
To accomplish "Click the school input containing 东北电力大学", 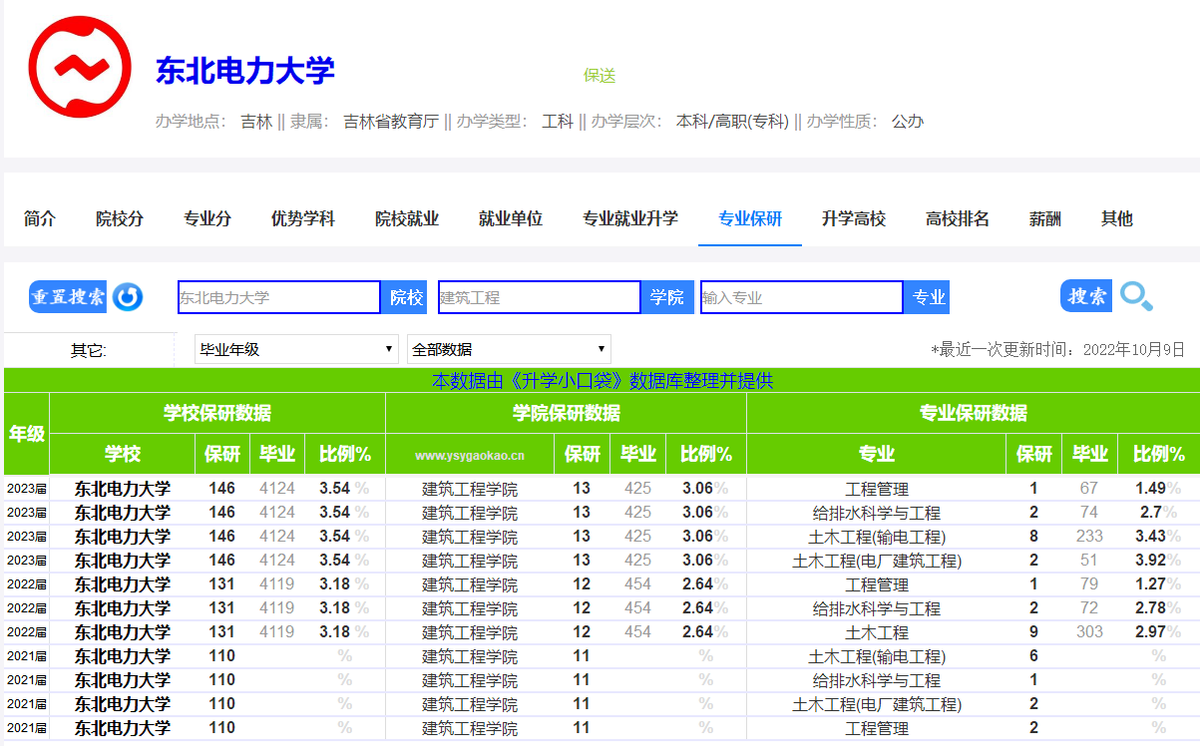I will [279, 297].
